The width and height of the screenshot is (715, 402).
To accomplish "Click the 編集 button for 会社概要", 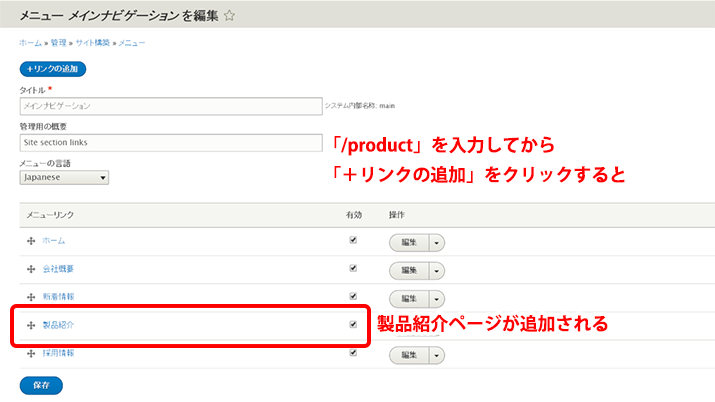I will [409, 271].
